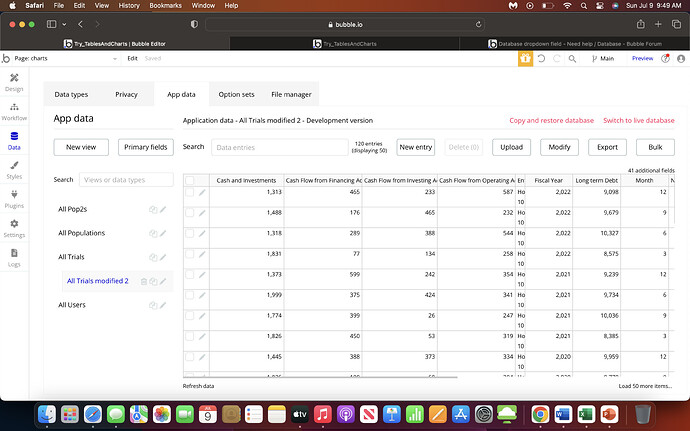The height and width of the screenshot is (431, 690).
Task: Open the History menu in menu bar
Action: (129, 5)
